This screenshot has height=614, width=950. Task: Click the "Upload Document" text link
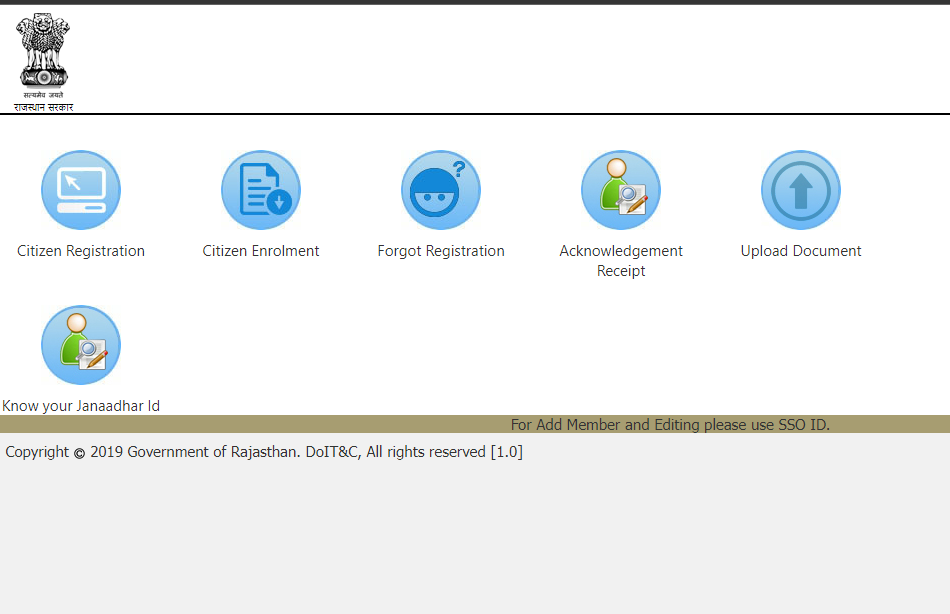pyautogui.click(x=801, y=251)
